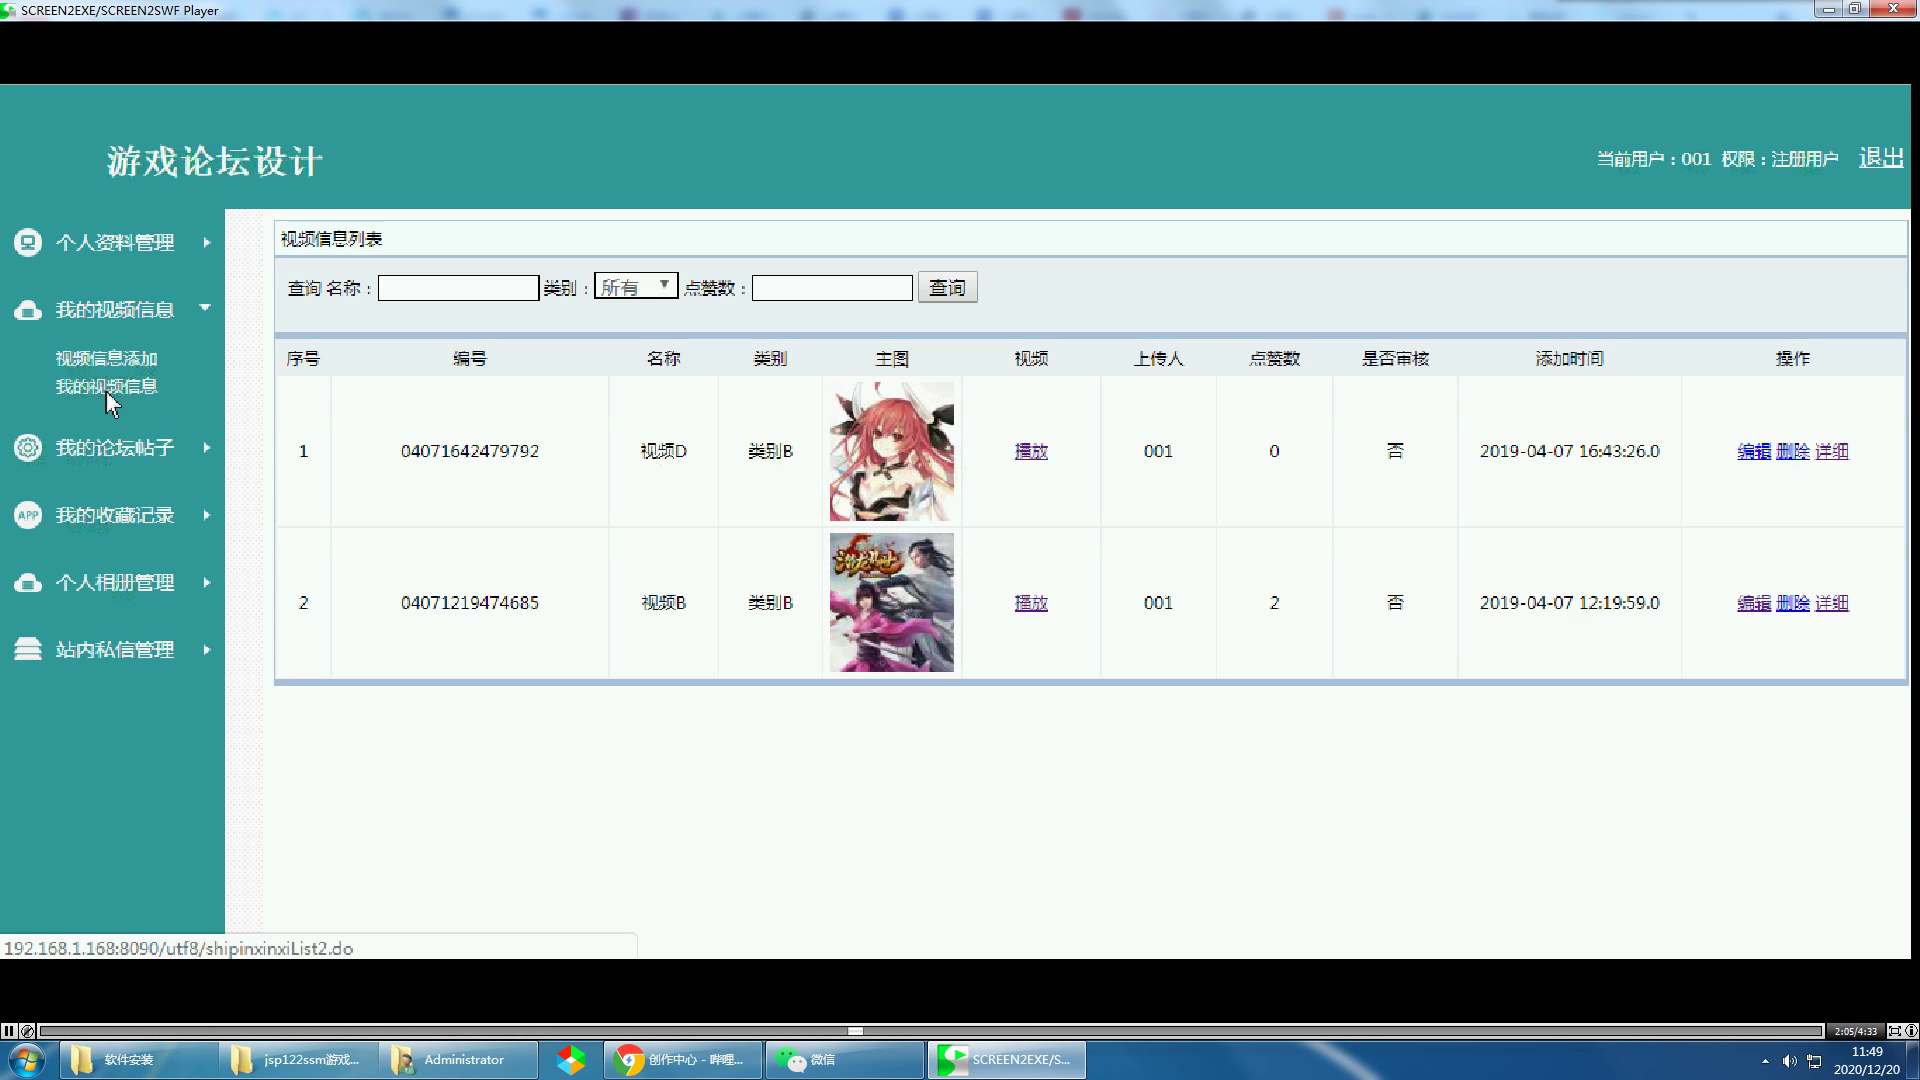Click 当前用户：001 text in header
The image size is (1920, 1080).
click(x=1654, y=159)
